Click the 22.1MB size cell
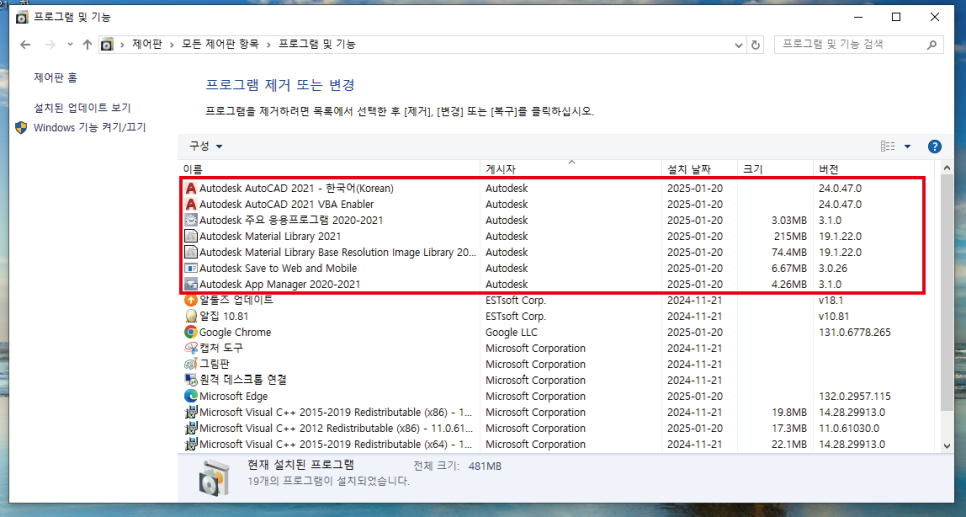This screenshot has height=517, width=966. coord(789,444)
